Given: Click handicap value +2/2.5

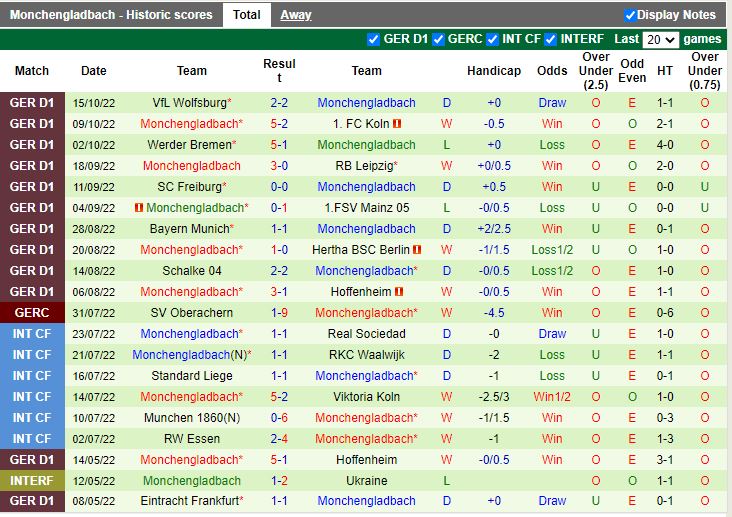Looking at the screenshot, I should pyautogui.click(x=494, y=229).
